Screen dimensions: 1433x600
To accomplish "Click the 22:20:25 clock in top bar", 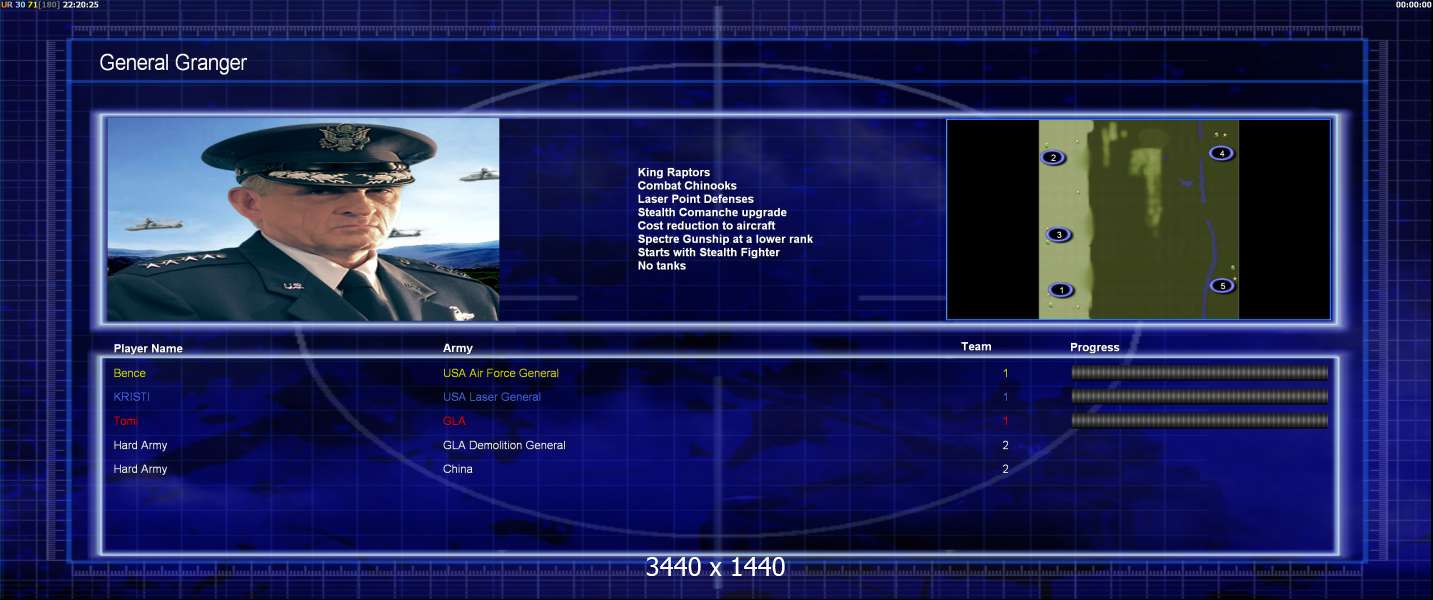I will click(80, 5).
